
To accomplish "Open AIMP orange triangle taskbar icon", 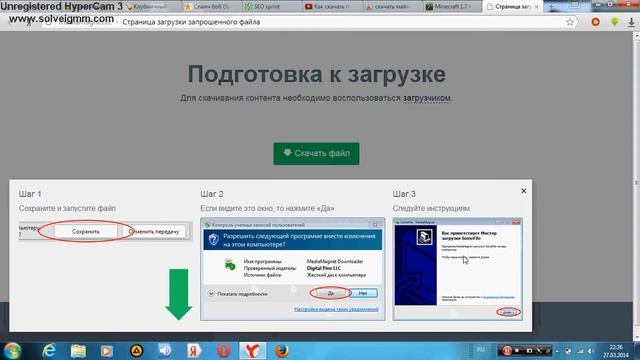I will (x=136, y=351).
